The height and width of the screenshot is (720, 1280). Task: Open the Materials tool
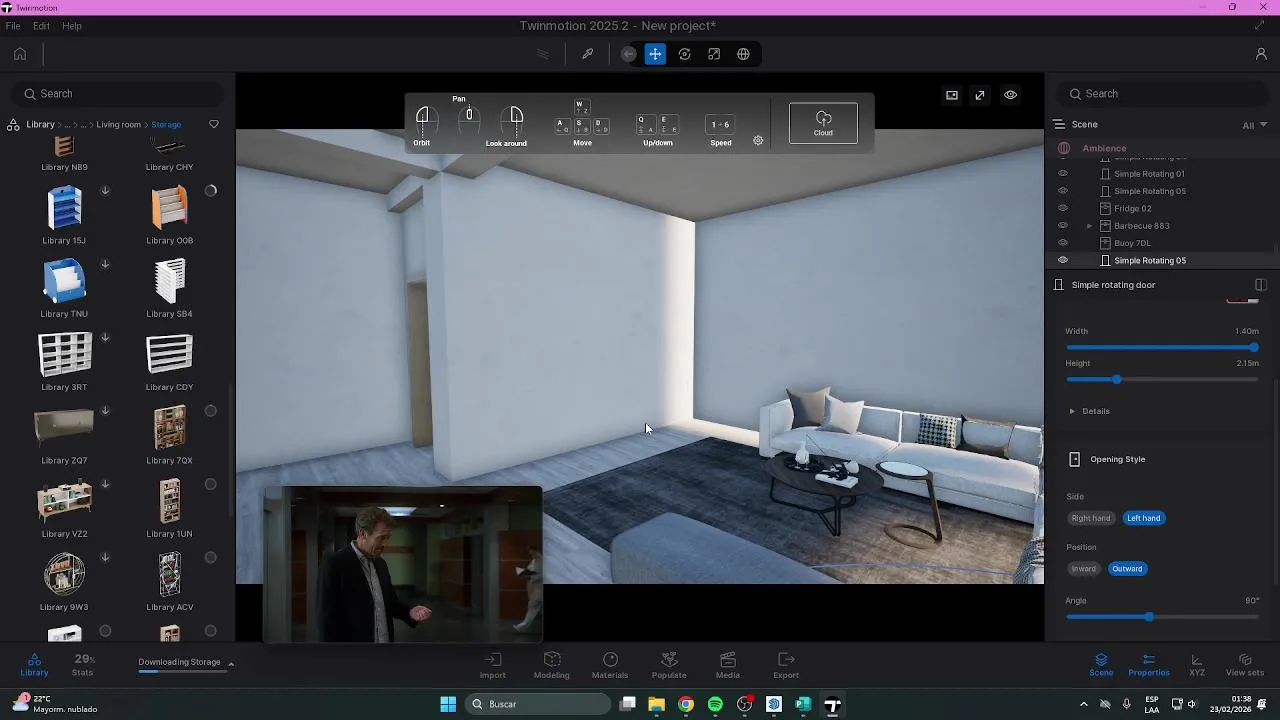click(610, 665)
